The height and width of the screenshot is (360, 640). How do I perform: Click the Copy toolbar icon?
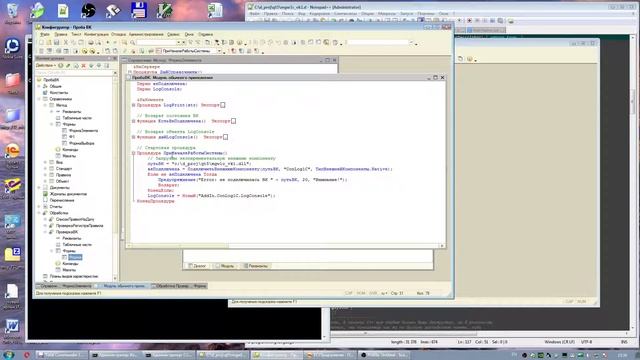tap(73, 42)
